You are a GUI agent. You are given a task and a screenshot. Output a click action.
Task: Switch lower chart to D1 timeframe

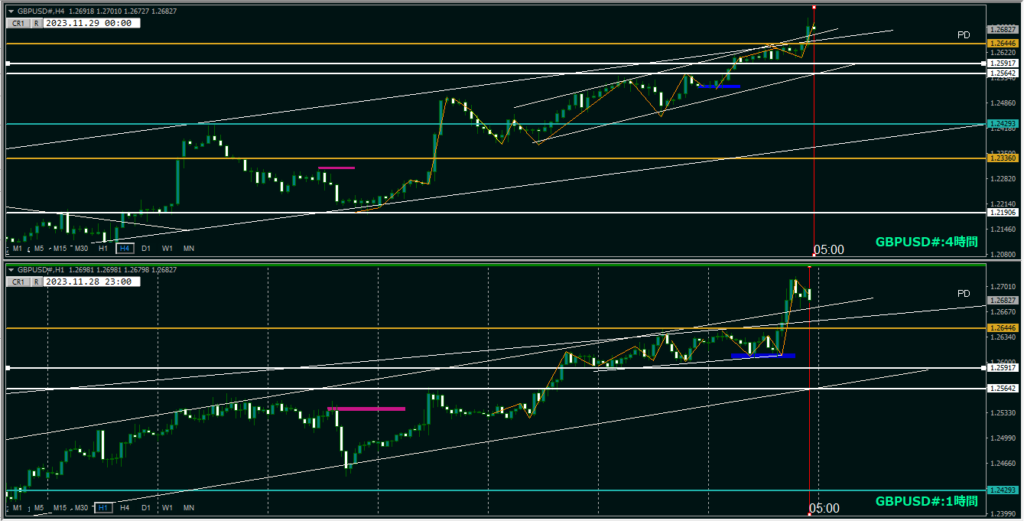tap(146, 507)
